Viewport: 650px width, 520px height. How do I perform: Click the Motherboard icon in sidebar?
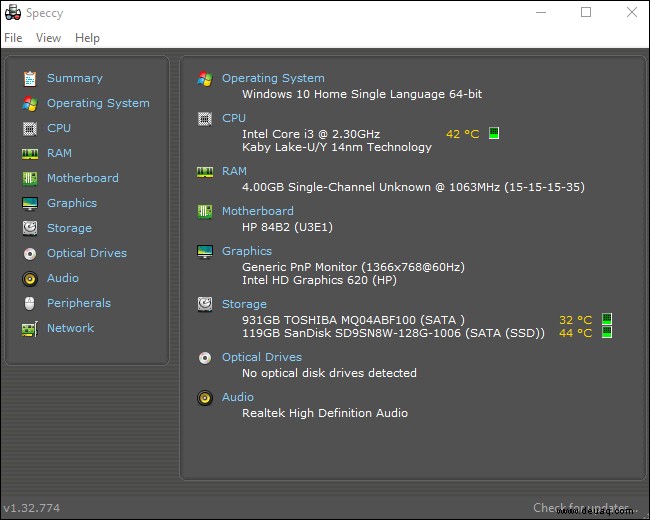(x=30, y=178)
